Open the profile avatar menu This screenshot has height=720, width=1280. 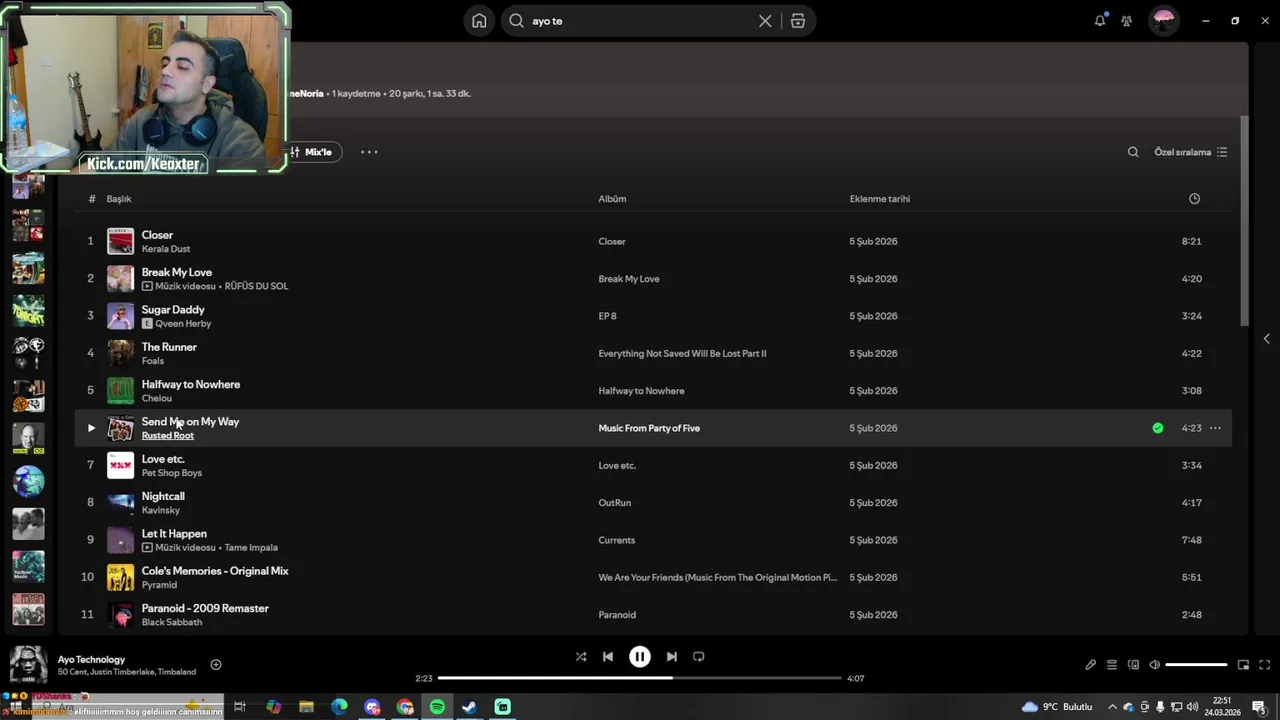pos(1164,21)
